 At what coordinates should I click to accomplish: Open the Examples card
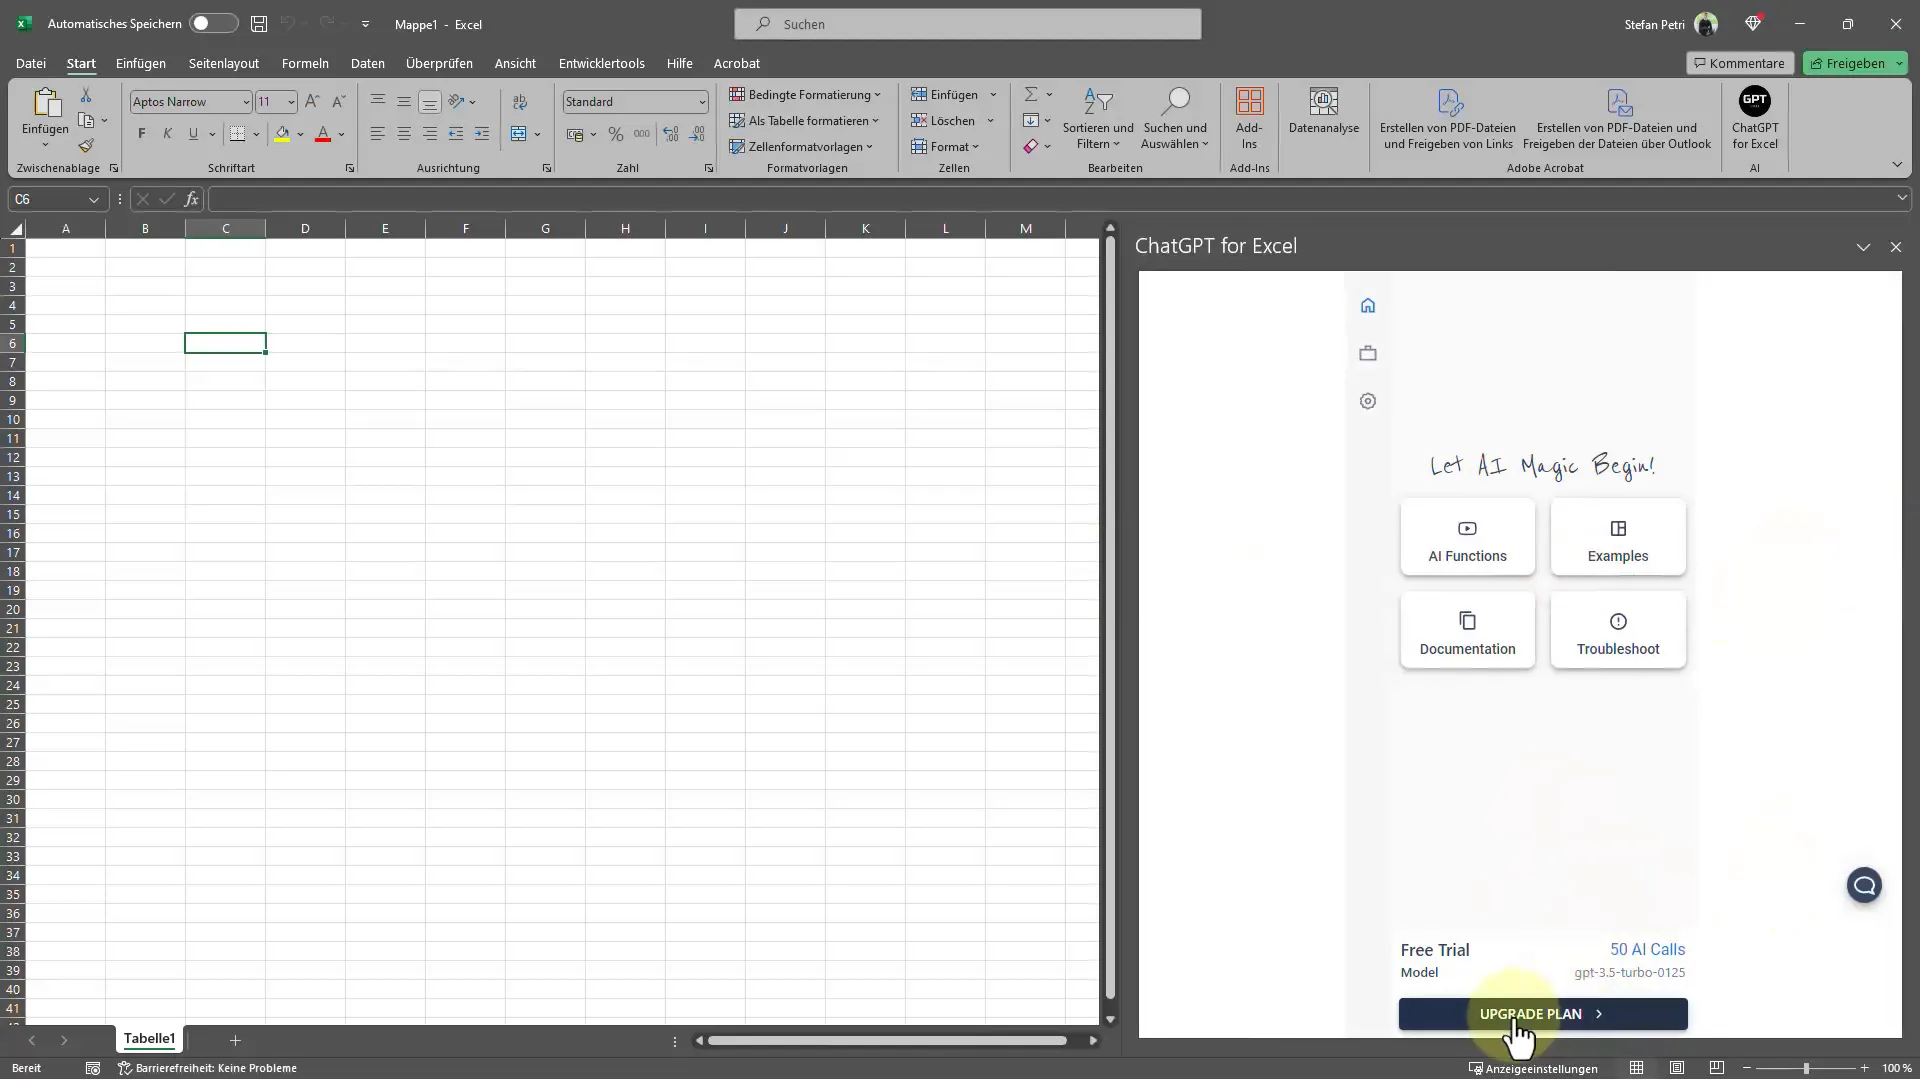[1618, 538]
